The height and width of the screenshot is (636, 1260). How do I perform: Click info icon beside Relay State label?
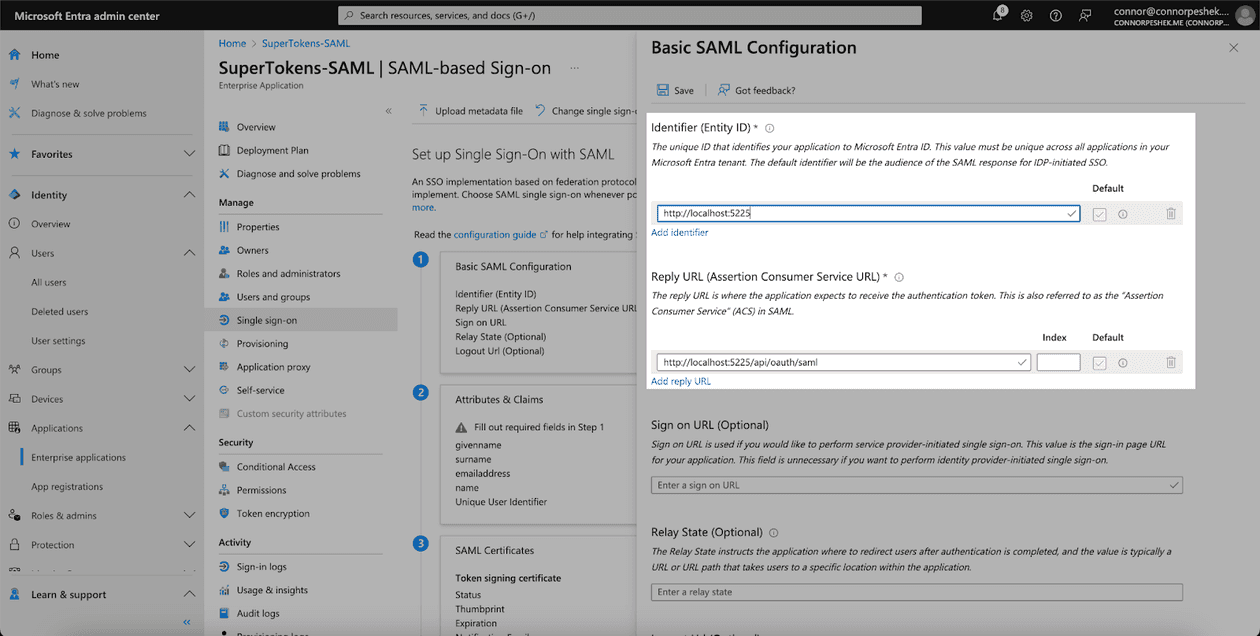click(774, 533)
